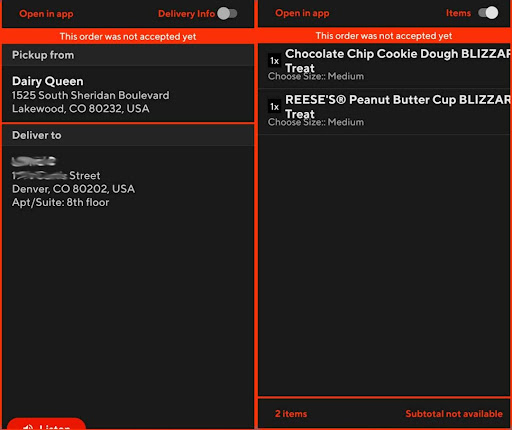Viewport: 512px width, 430px height.
Task: Click order not accepted banner on left panel
Action: [x=128, y=36]
